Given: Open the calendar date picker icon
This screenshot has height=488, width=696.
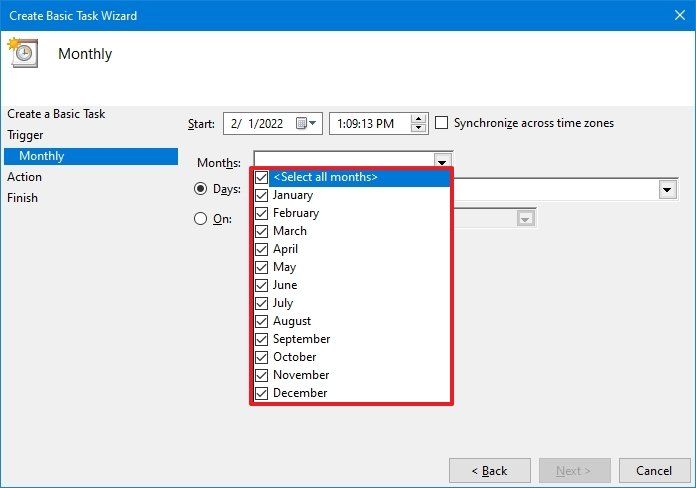Looking at the screenshot, I should pos(306,123).
